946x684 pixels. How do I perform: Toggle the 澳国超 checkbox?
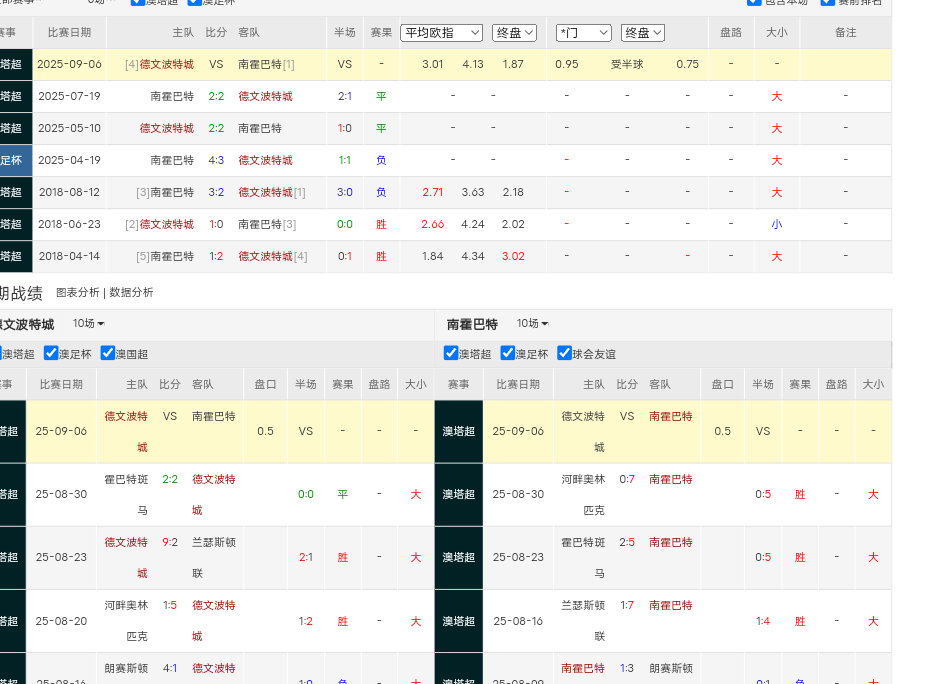click(x=108, y=353)
